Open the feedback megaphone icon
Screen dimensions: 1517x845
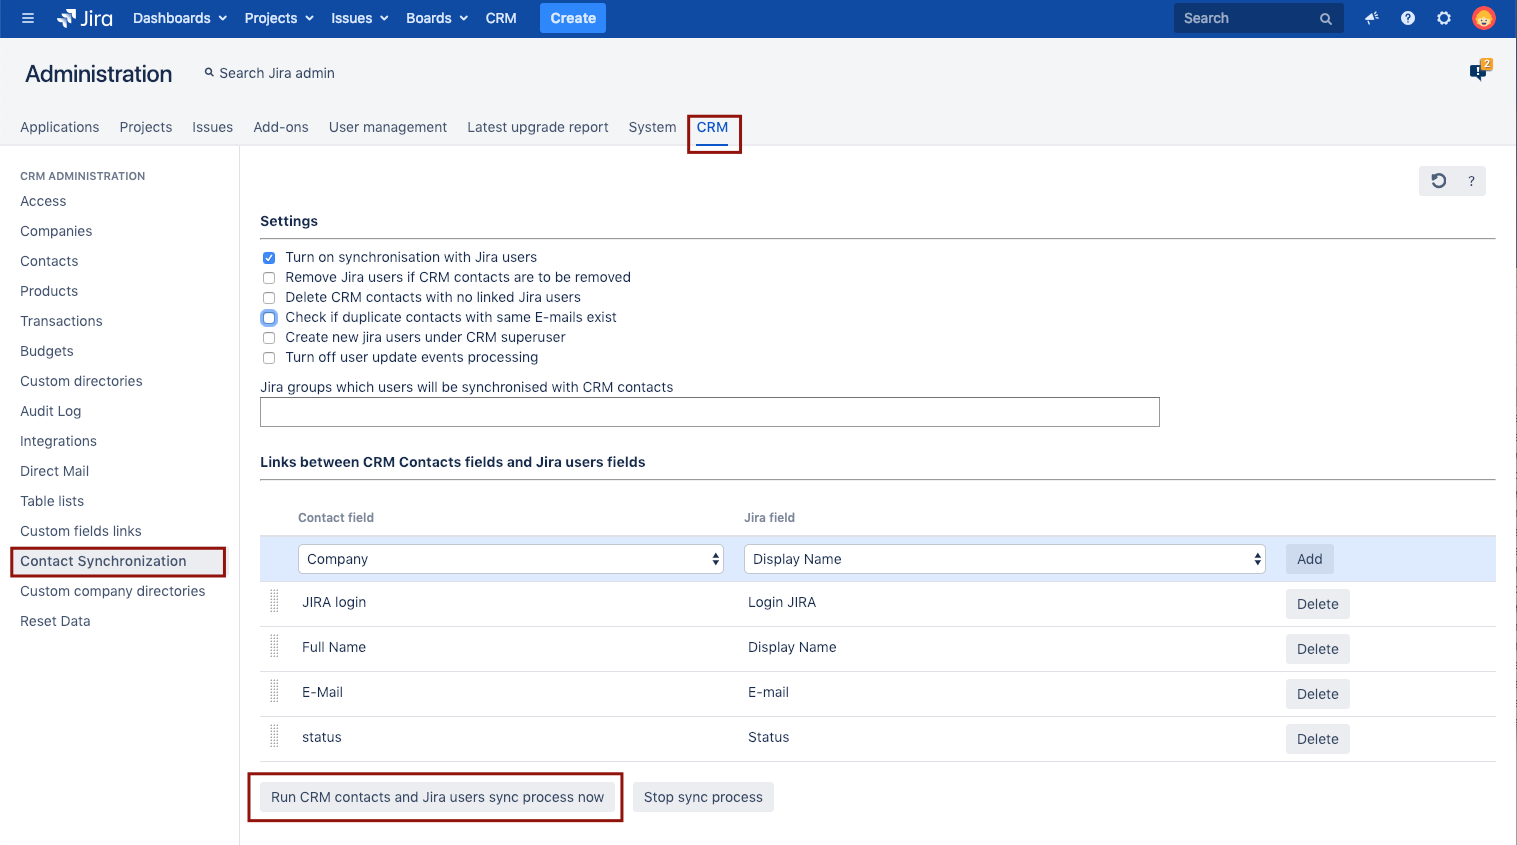point(1372,18)
